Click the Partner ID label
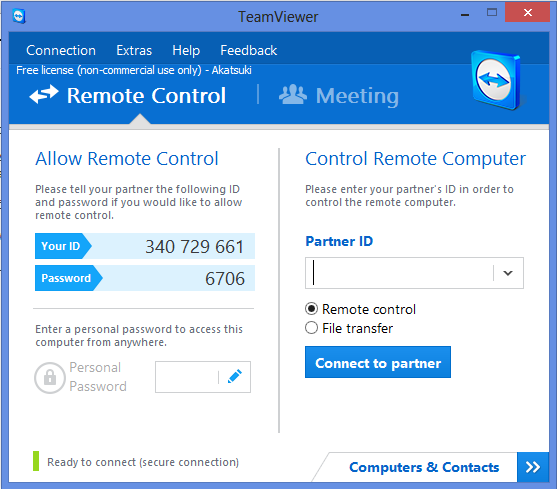 point(339,241)
